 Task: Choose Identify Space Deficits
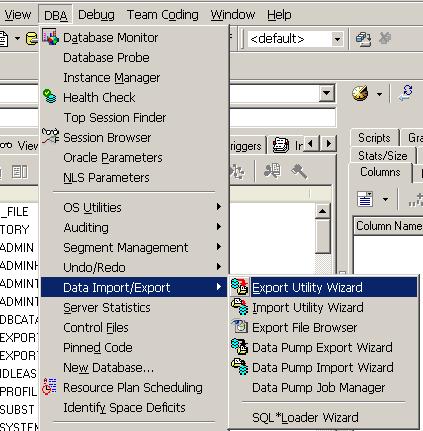[135, 408]
